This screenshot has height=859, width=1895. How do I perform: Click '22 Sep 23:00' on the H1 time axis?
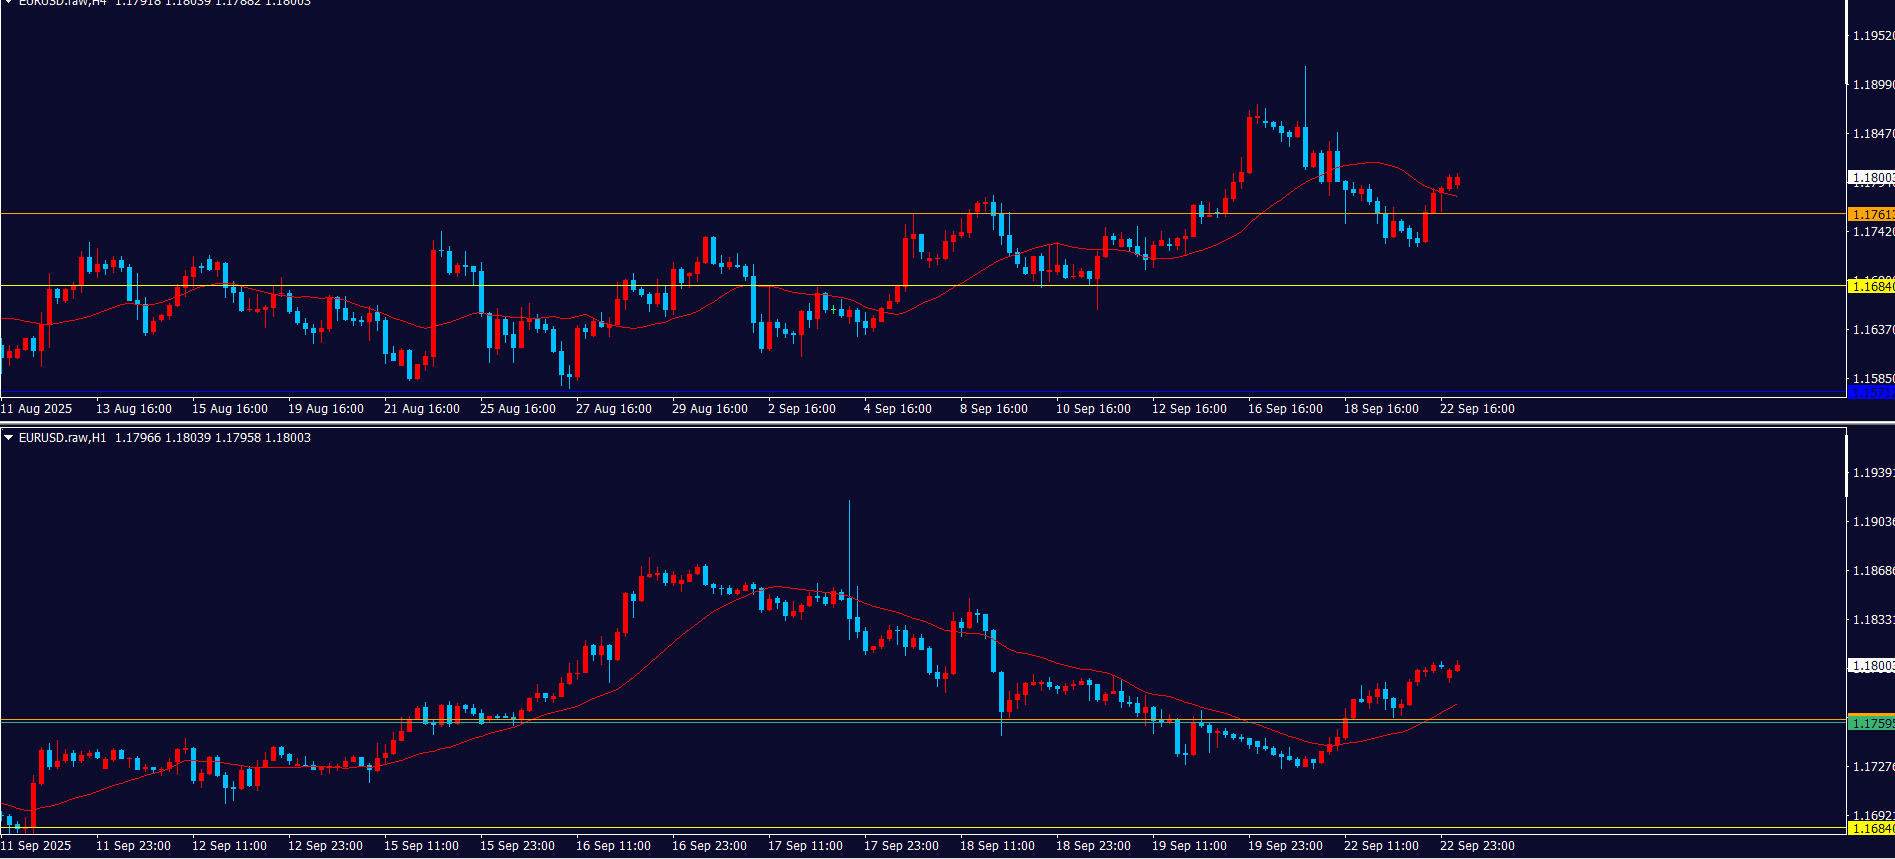click(1477, 846)
